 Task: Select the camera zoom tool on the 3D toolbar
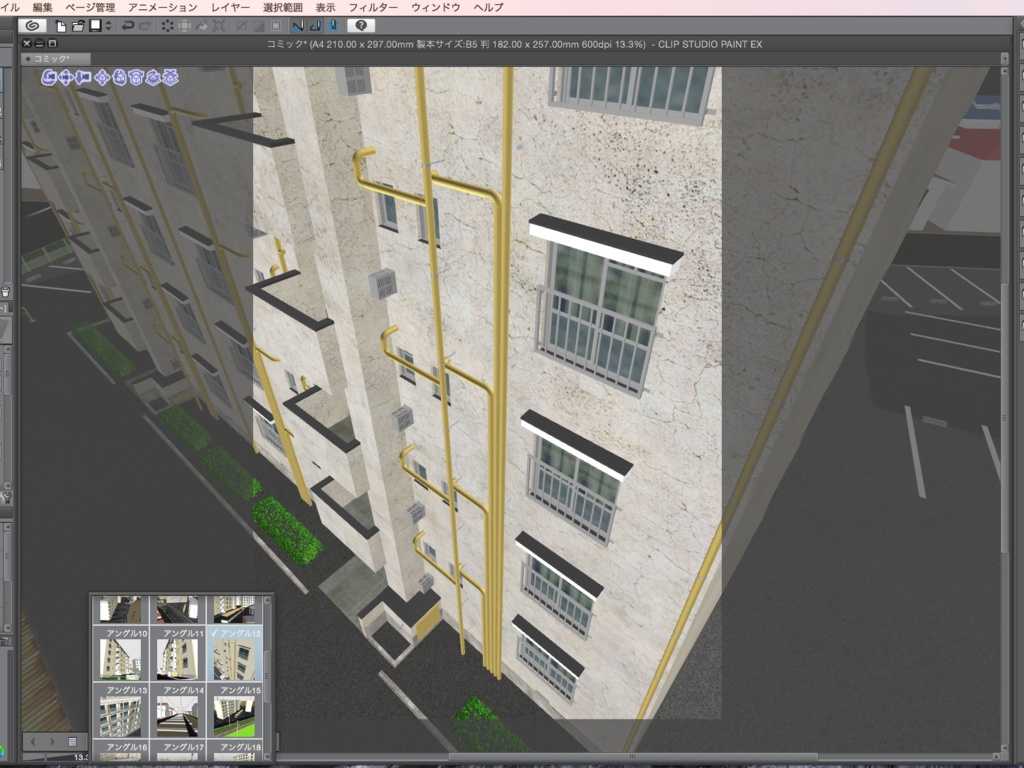coord(84,77)
